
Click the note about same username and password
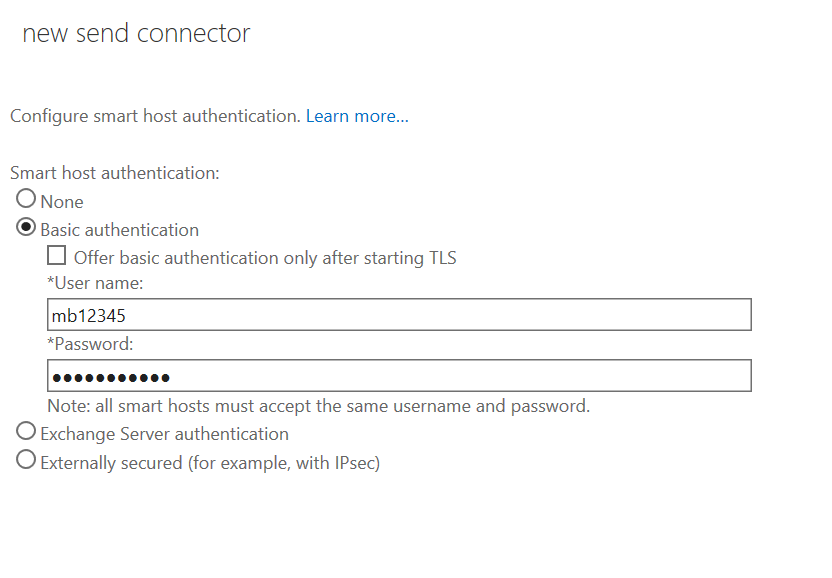point(318,406)
